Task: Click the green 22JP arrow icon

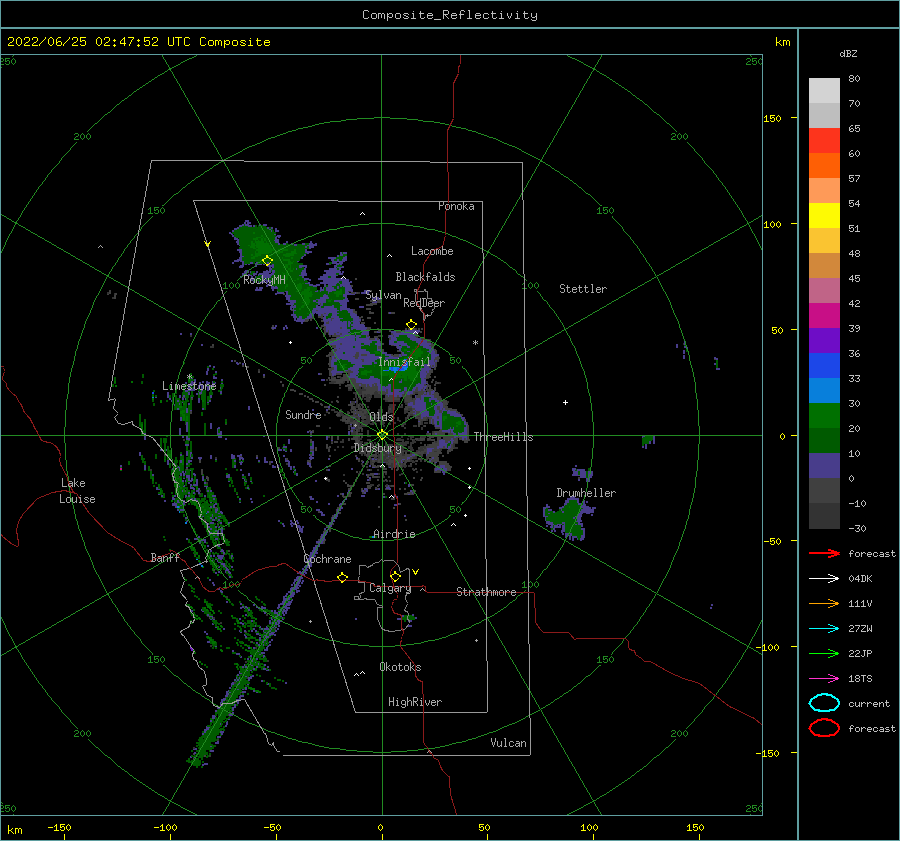Action: point(824,653)
